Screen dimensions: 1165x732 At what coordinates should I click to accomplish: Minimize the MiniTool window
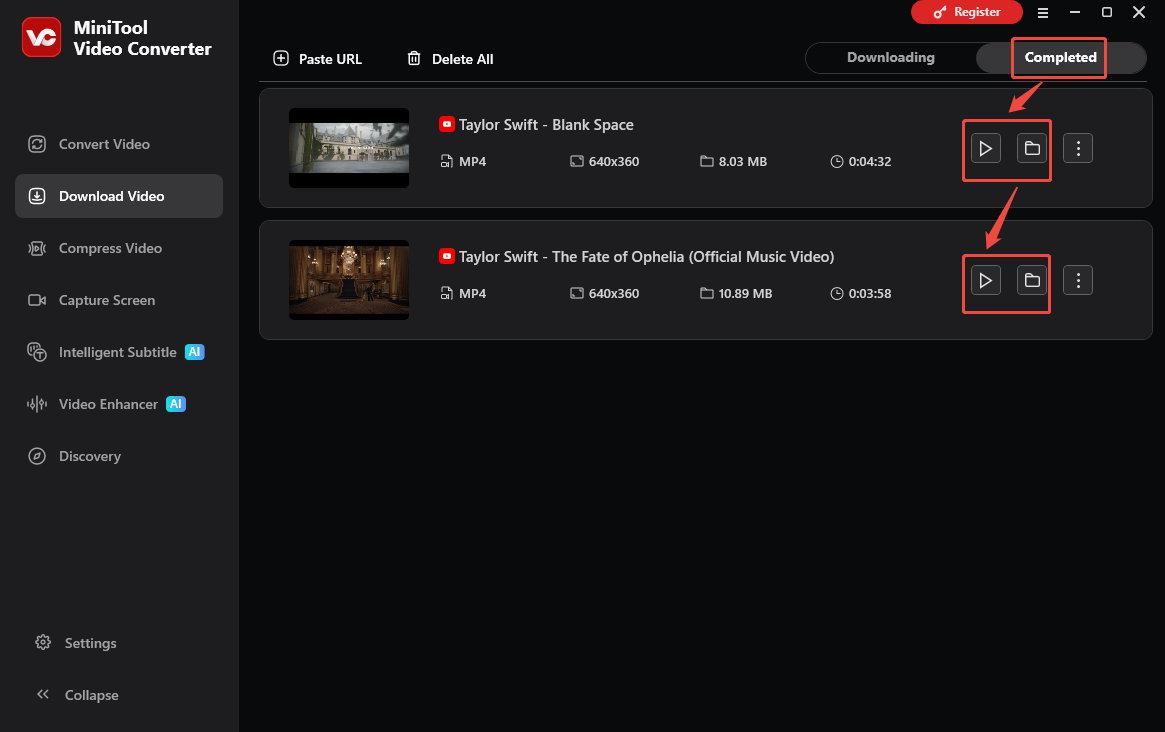[1075, 12]
